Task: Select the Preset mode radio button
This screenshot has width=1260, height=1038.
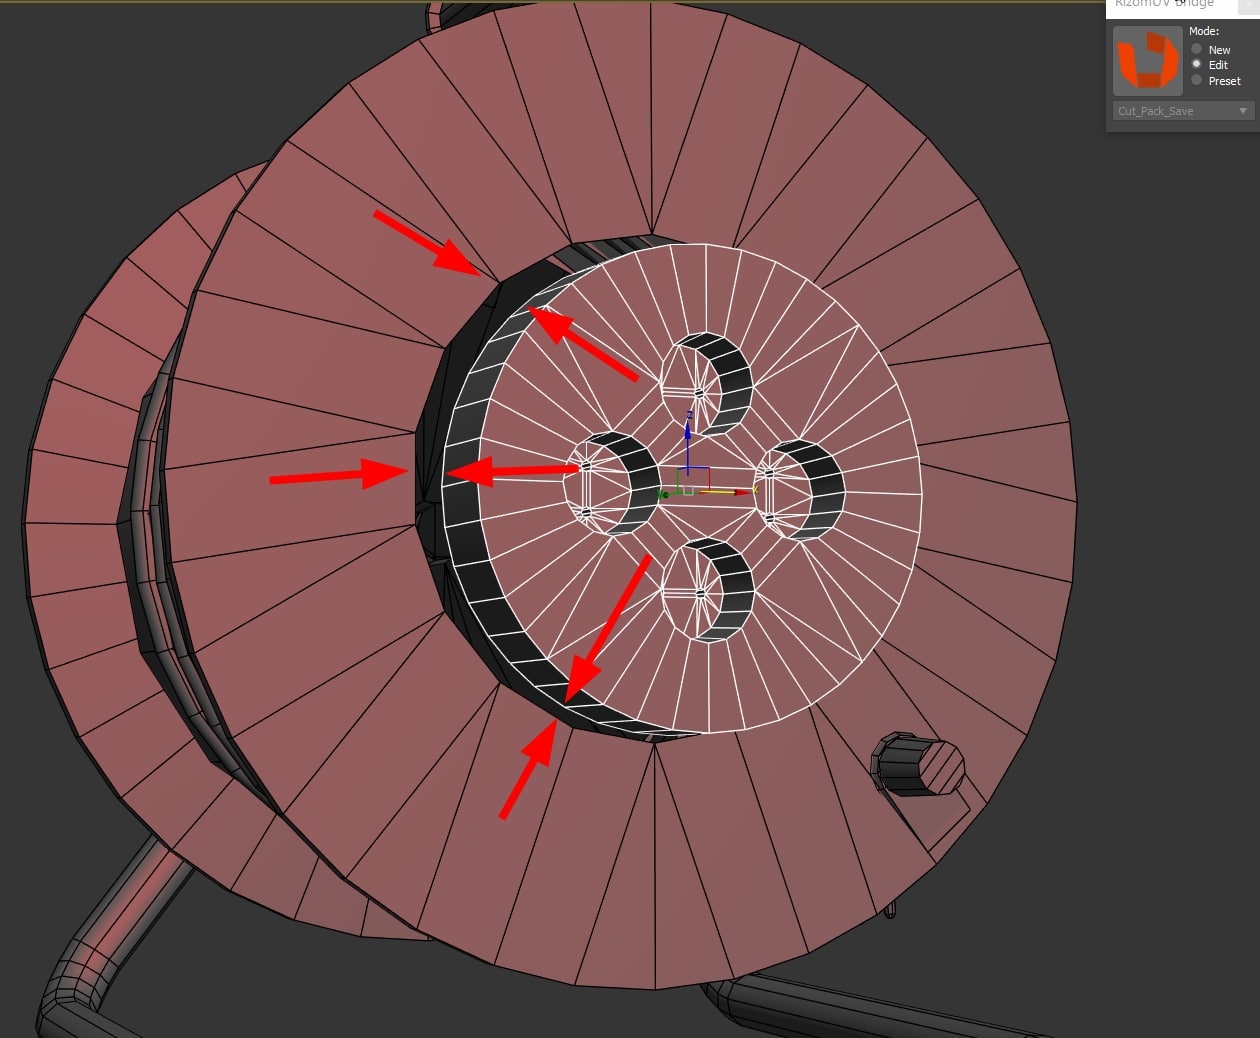Action: [x=1196, y=80]
